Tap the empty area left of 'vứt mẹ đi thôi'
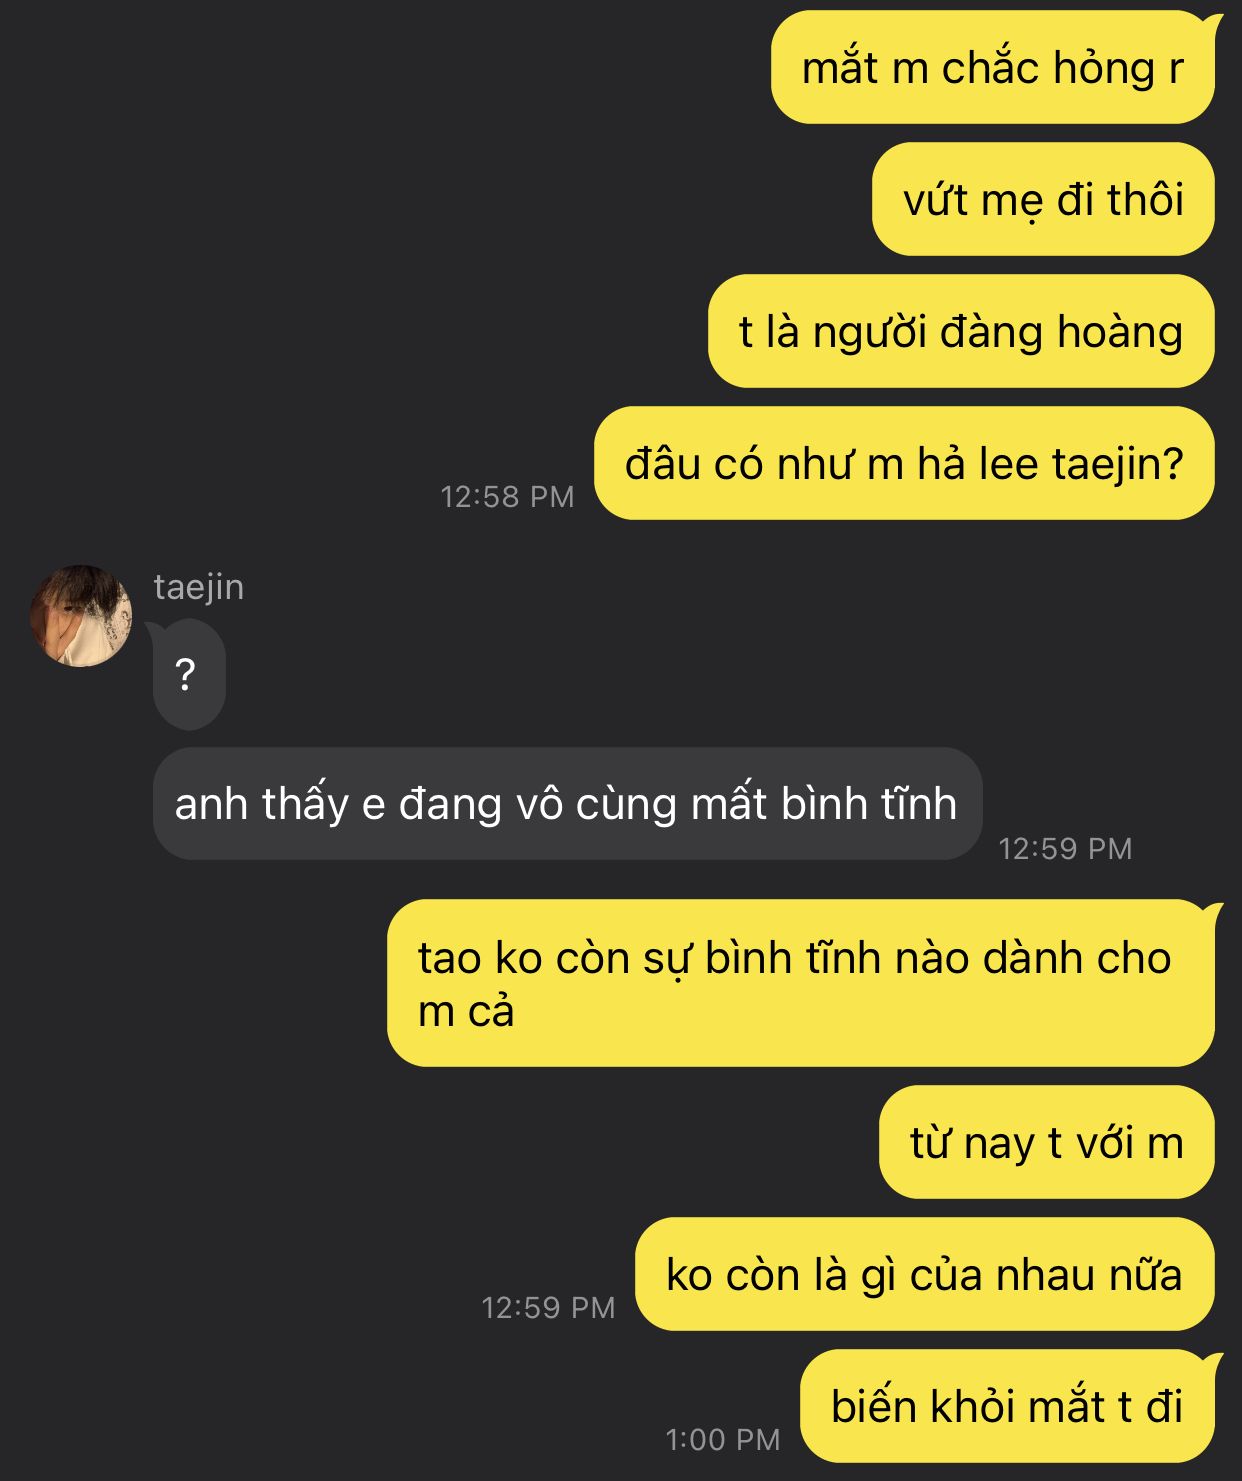The width and height of the screenshot is (1242, 1481). 430,199
